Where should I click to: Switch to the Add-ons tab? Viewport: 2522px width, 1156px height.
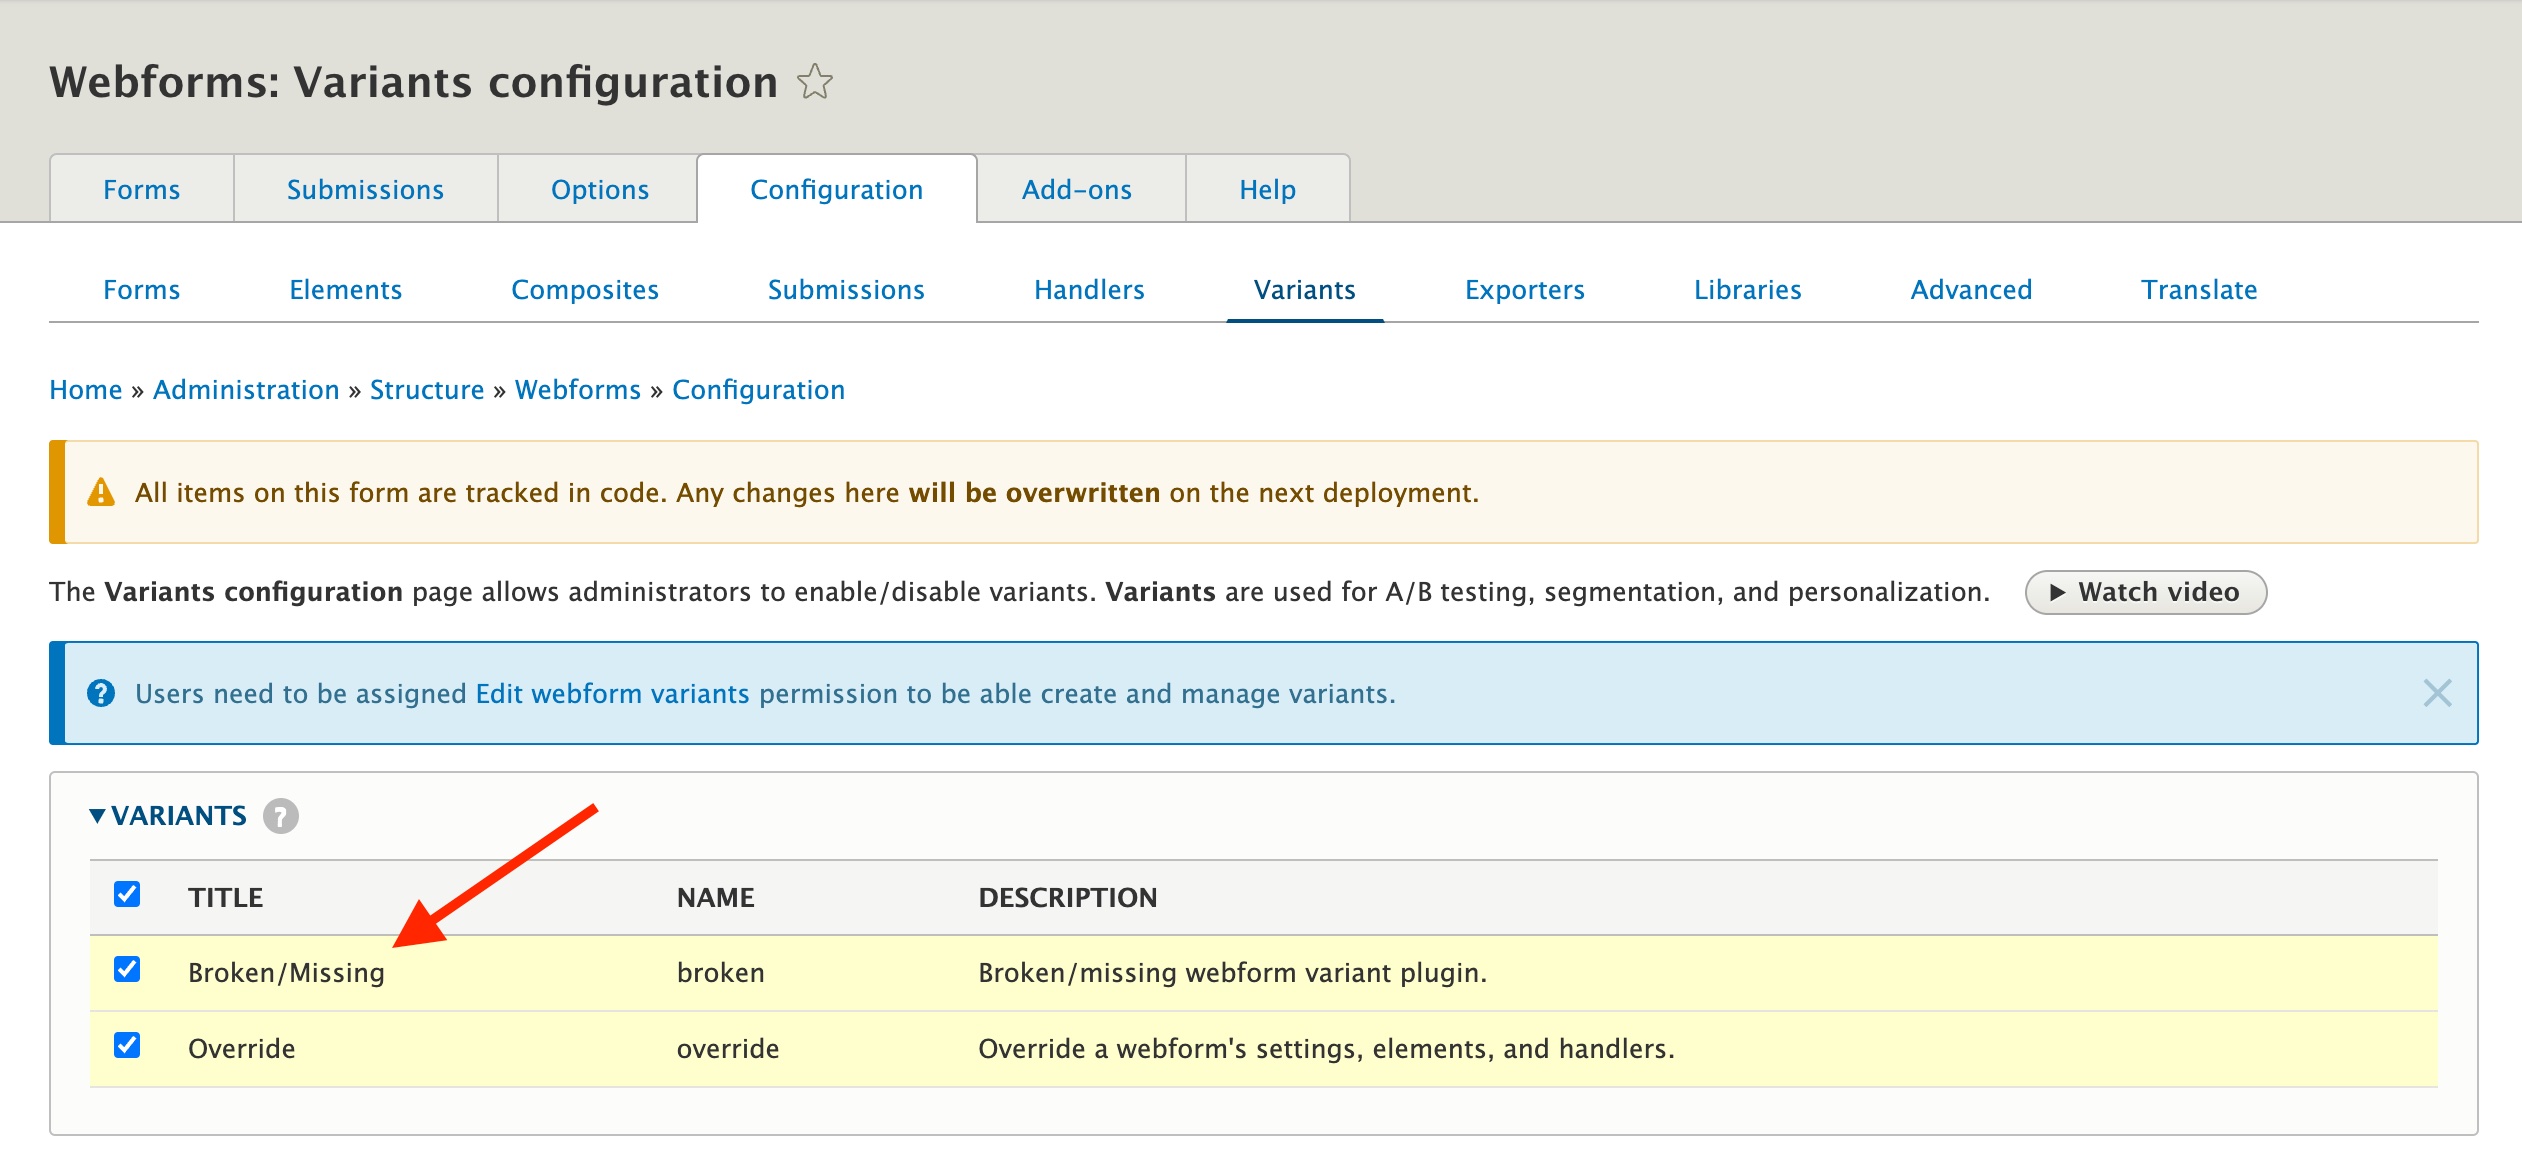pyautogui.click(x=1078, y=188)
